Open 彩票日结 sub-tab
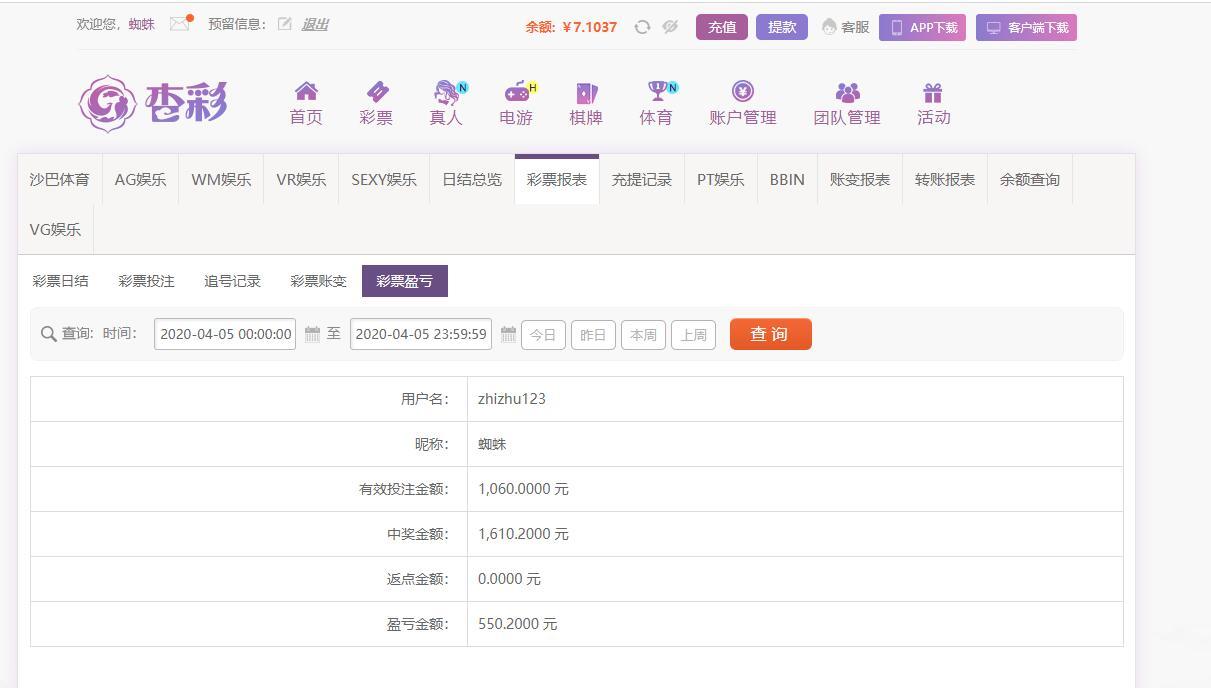The width and height of the screenshot is (1211, 688). tap(61, 281)
